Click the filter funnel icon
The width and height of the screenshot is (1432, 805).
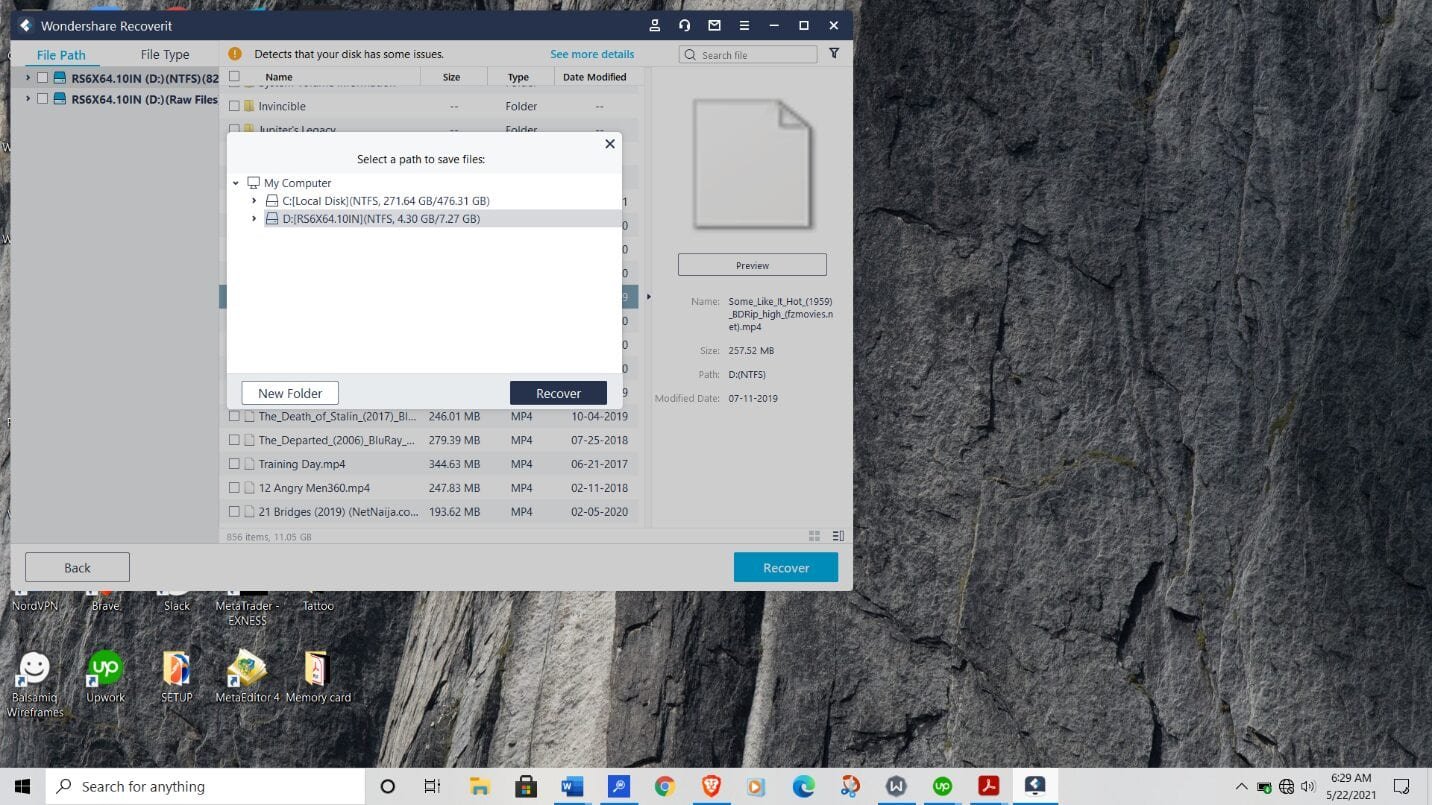[x=834, y=54]
